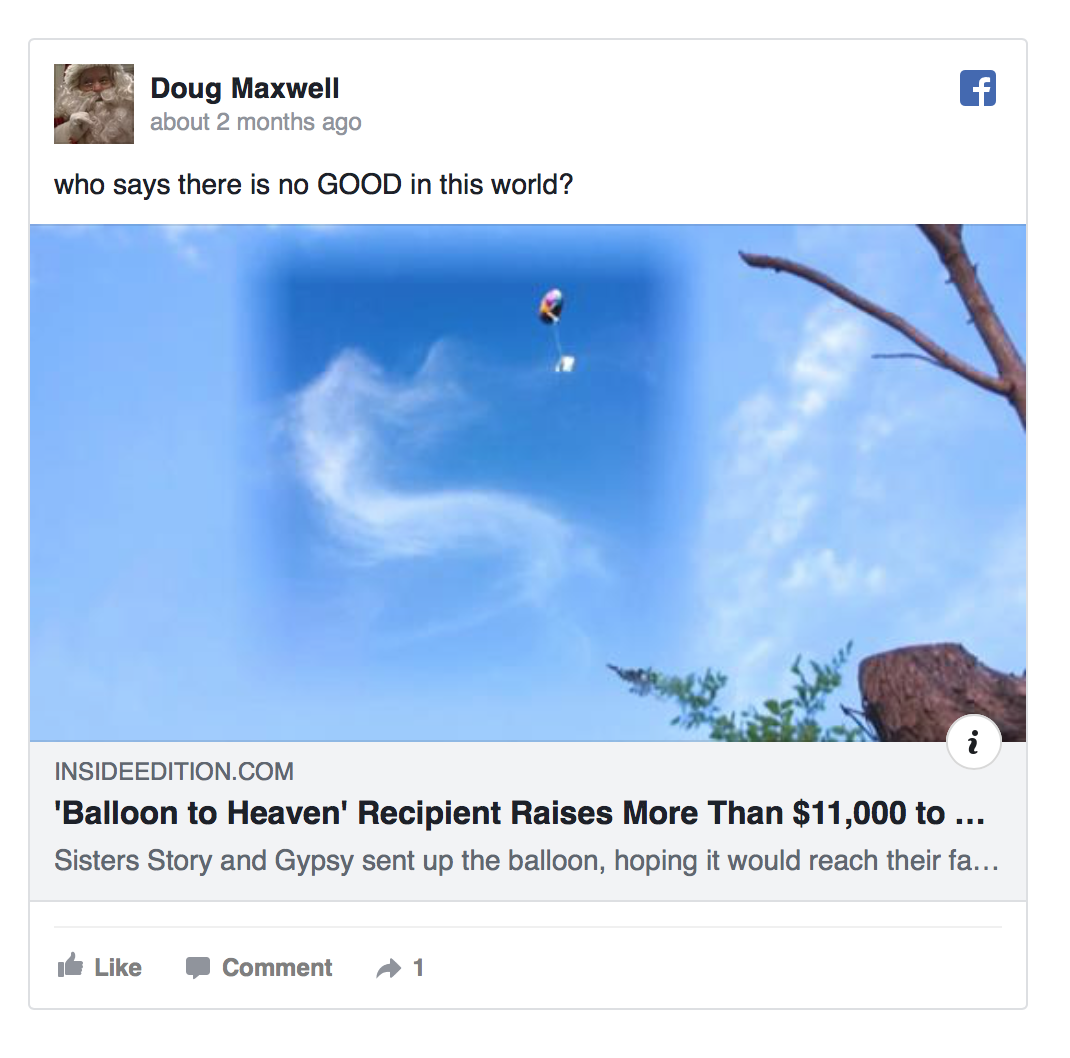Visit the INSIDEEDITION.COM source domain
The image size is (1070, 1058).
click(x=174, y=771)
